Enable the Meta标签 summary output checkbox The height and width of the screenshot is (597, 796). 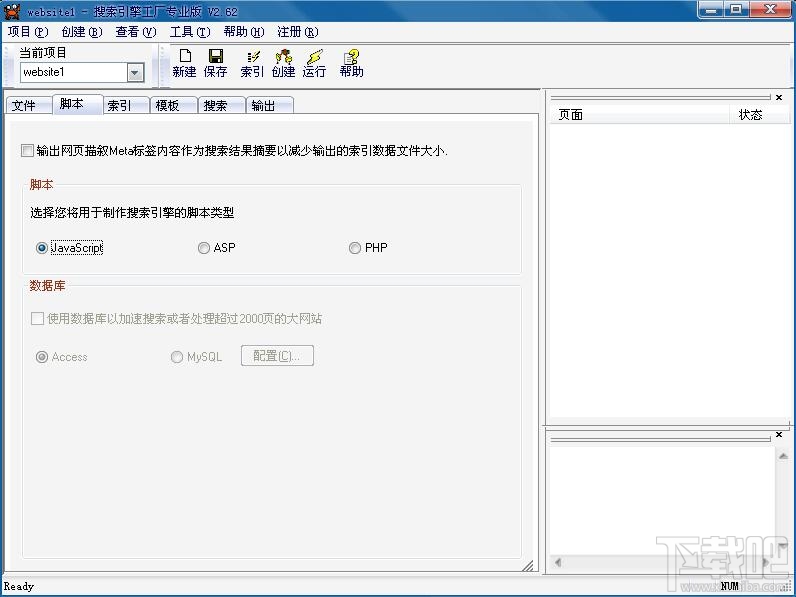point(27,150)
